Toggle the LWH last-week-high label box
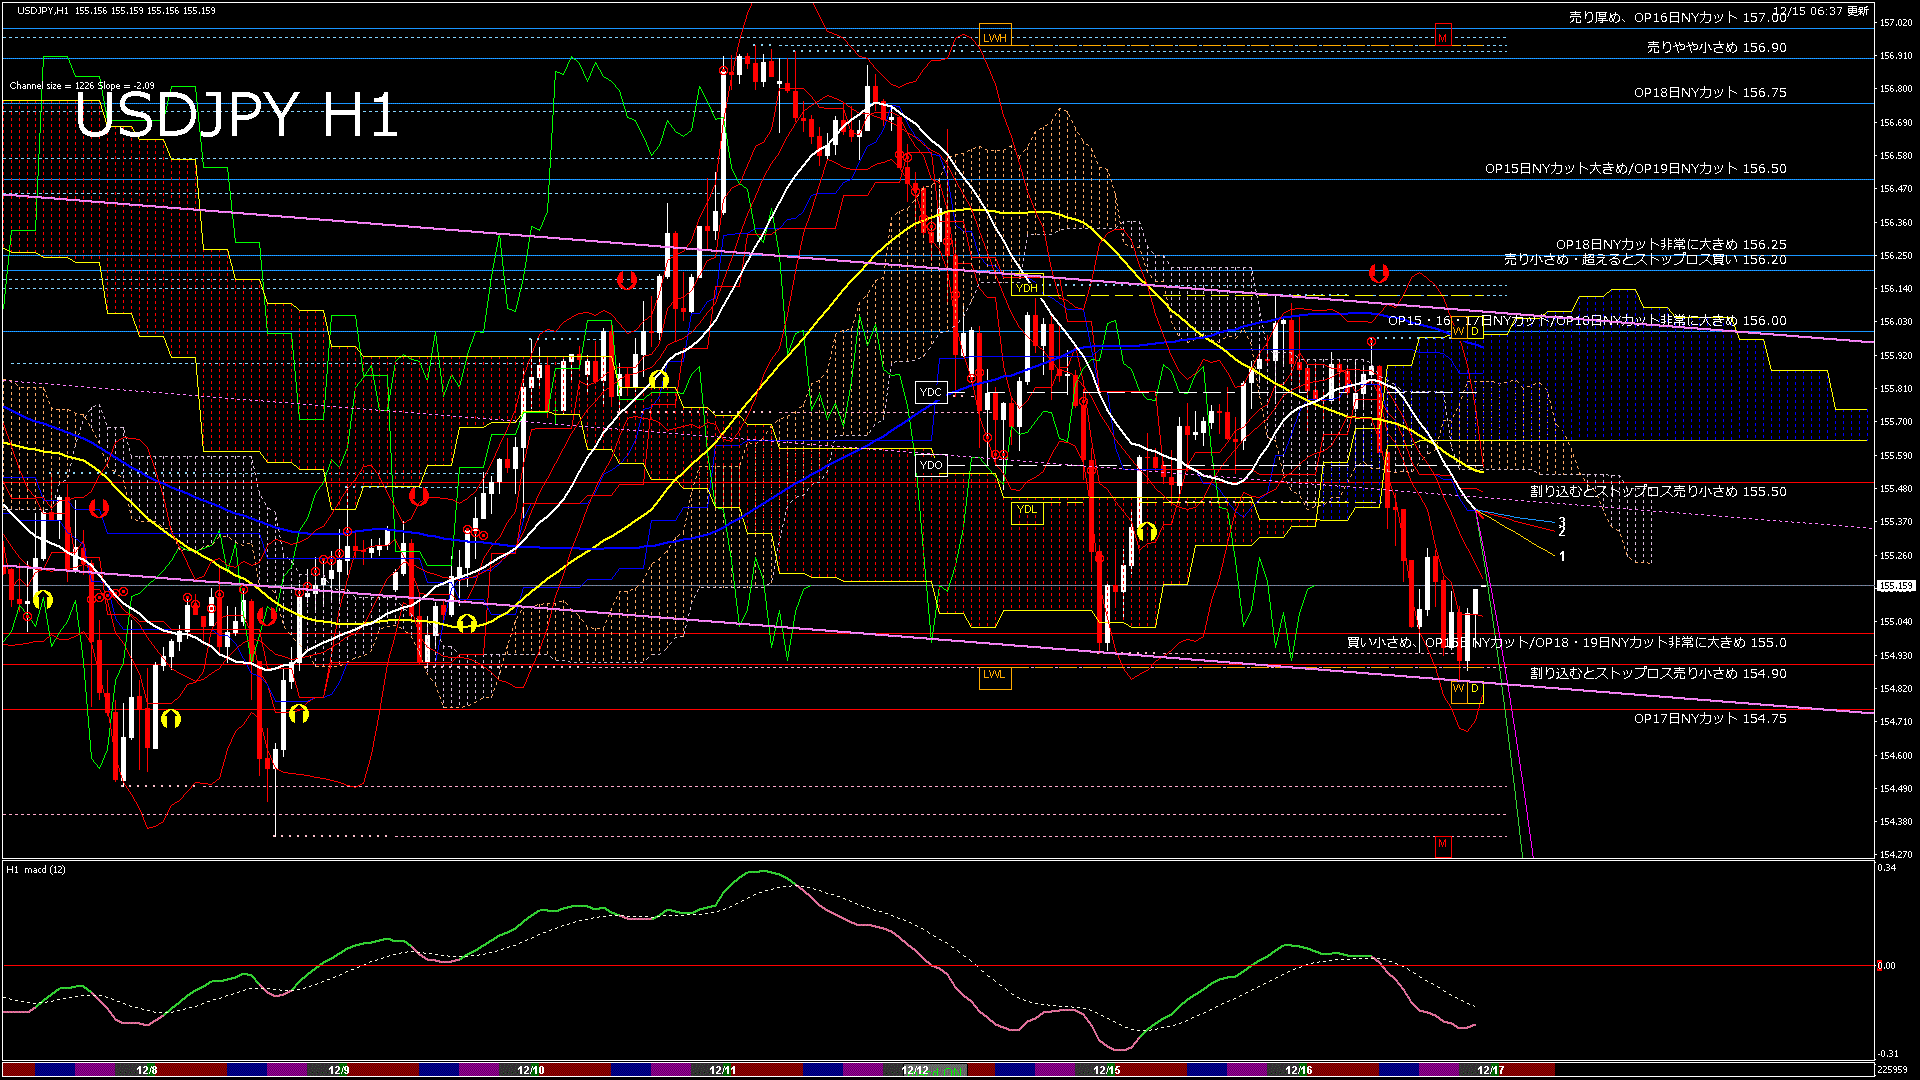This screenshot has width=1920, height=1080. [x=994, y=36]
